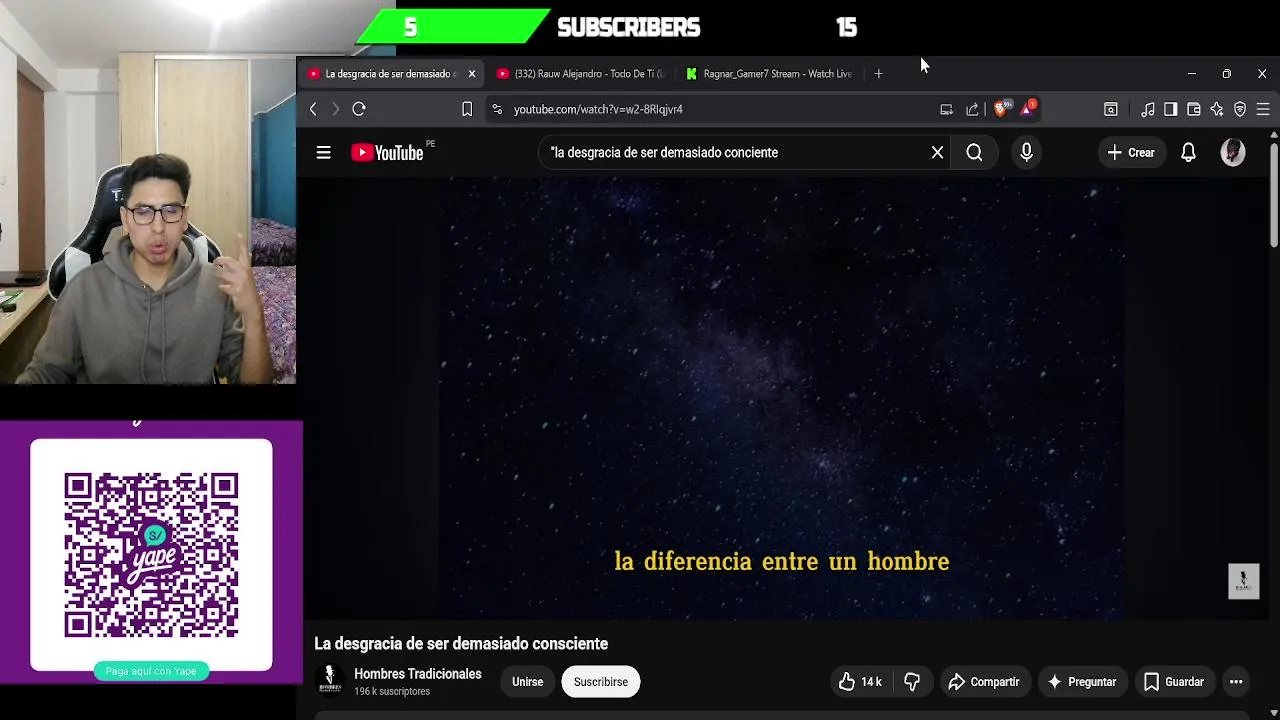This screenshot has width=1280, height=720.
Task: Open the account avatar menu
Action: (1233, 152)
